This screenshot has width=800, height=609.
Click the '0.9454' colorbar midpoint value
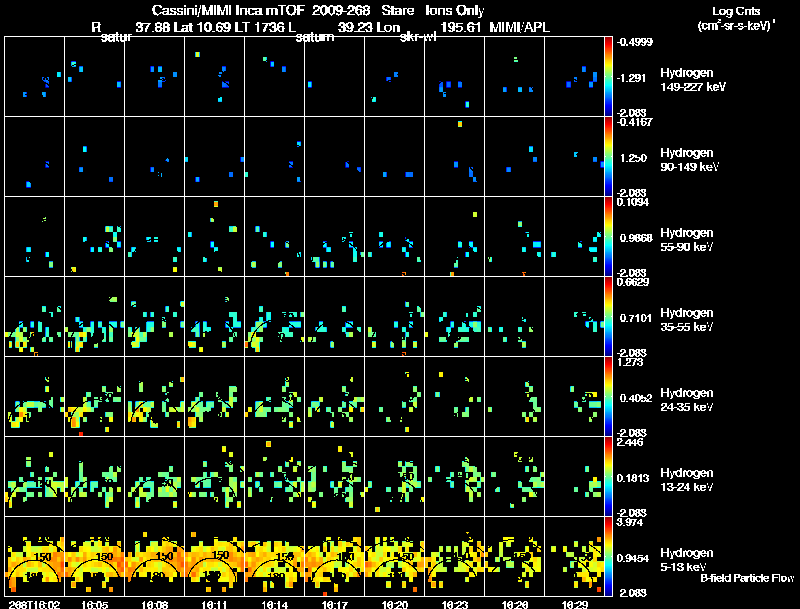pos(633,559)
